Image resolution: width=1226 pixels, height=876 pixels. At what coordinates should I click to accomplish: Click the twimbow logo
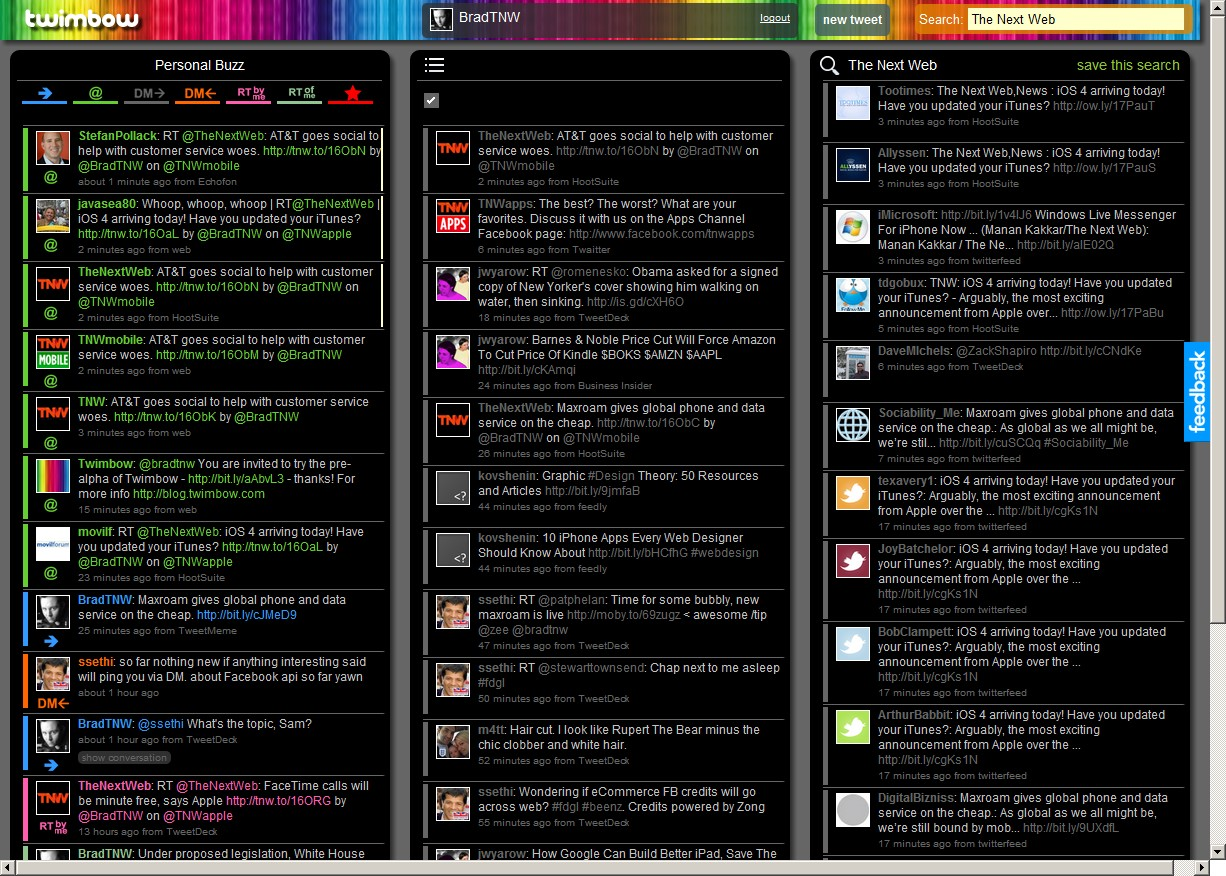click(x=80, y=19)
